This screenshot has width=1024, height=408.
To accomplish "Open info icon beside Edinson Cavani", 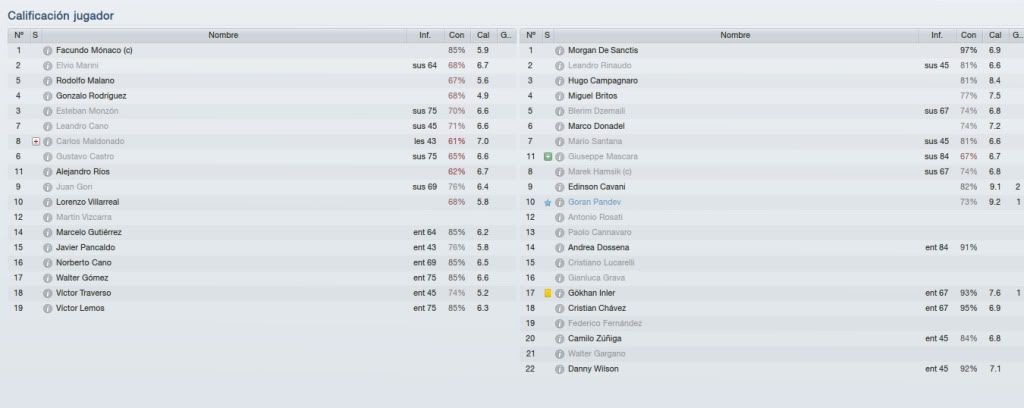I will [x=559, y=187].
